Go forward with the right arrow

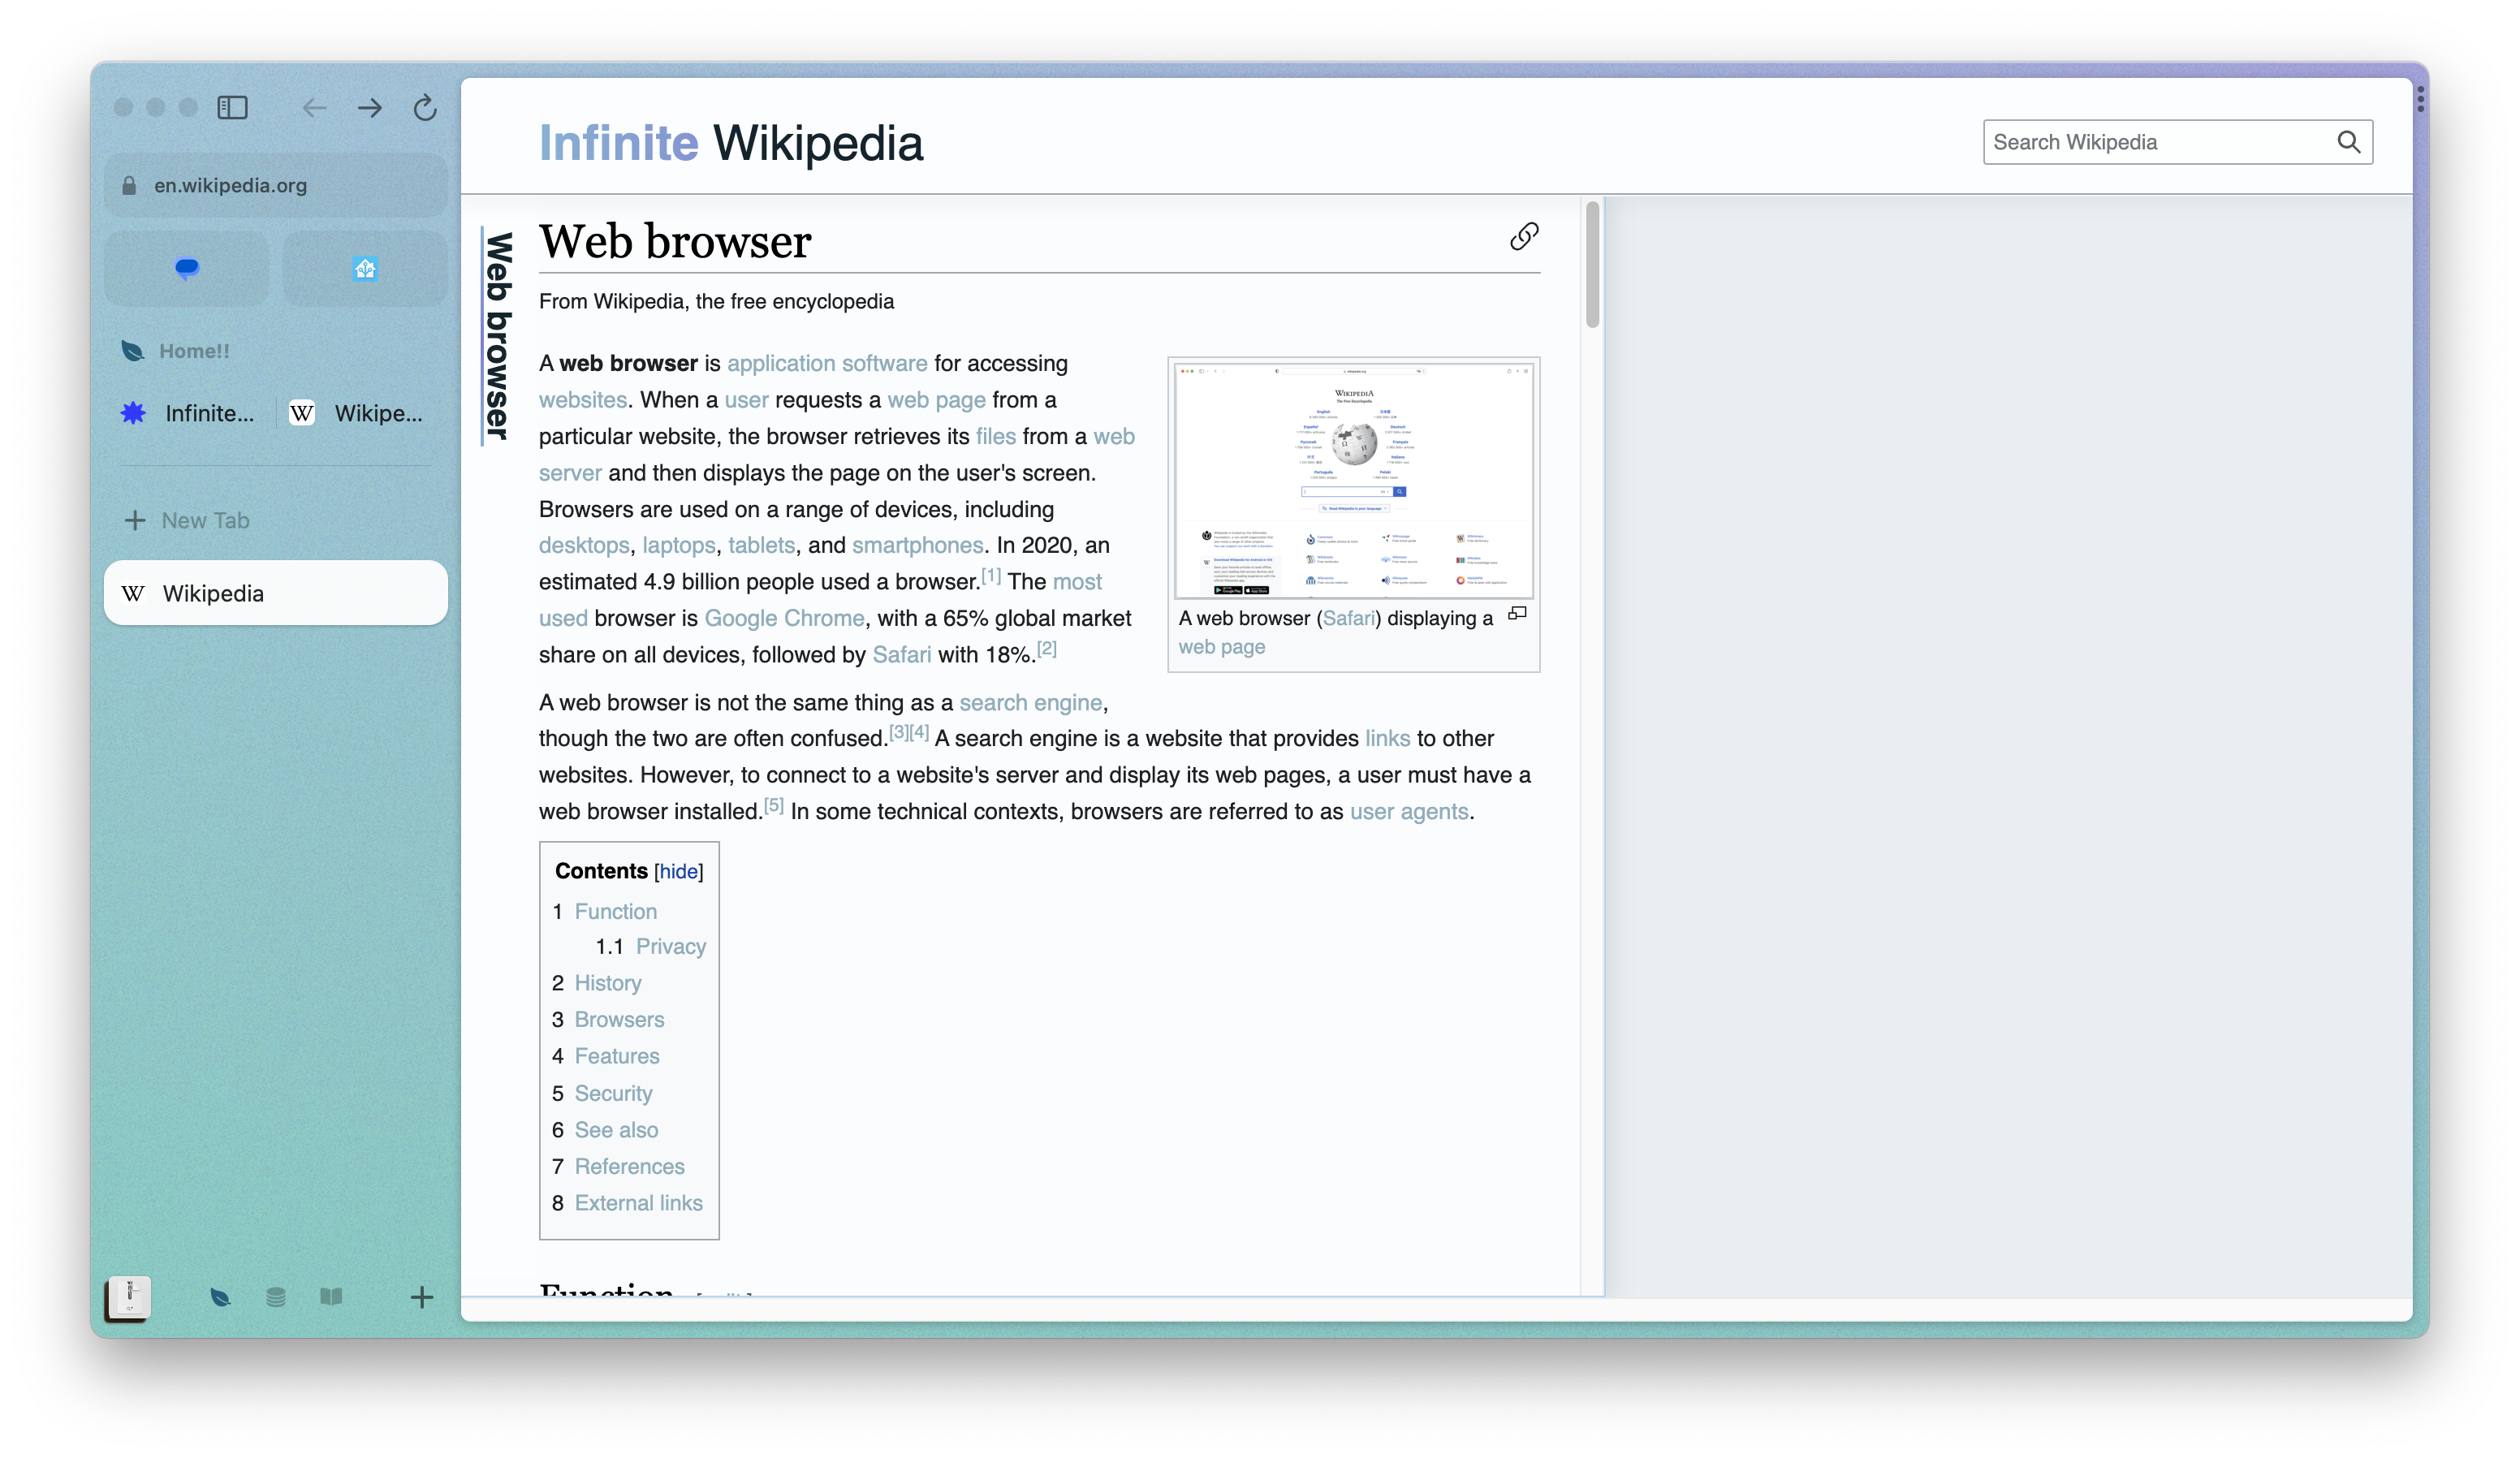(370, 107)
